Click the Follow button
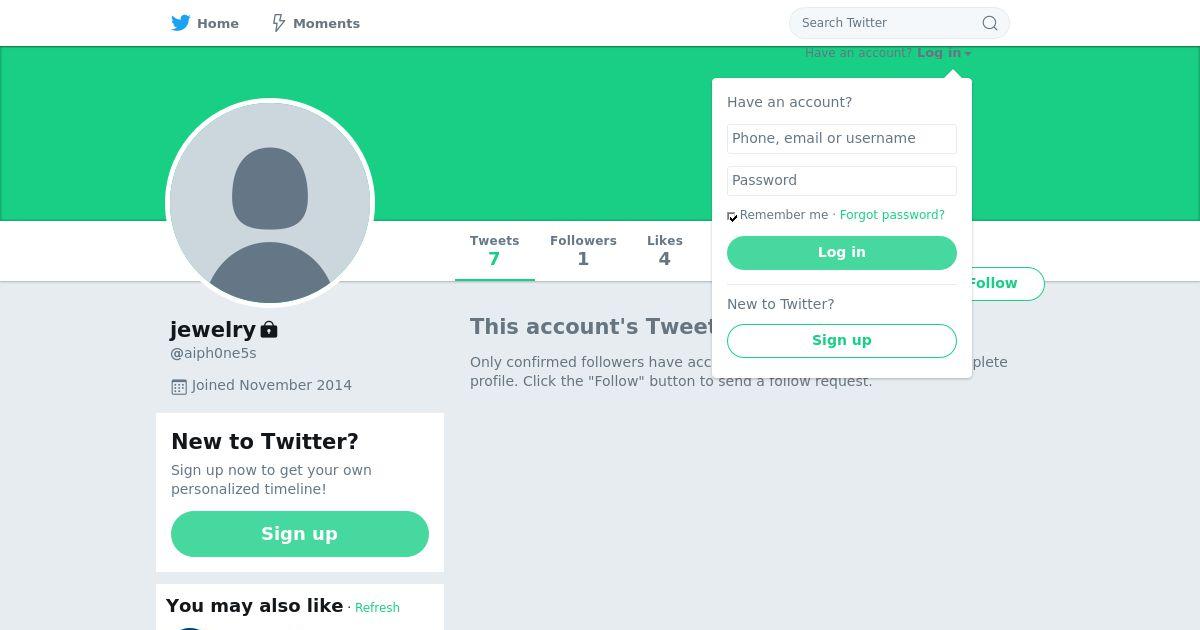1200x630 pixels. [x=1004, y=284]
